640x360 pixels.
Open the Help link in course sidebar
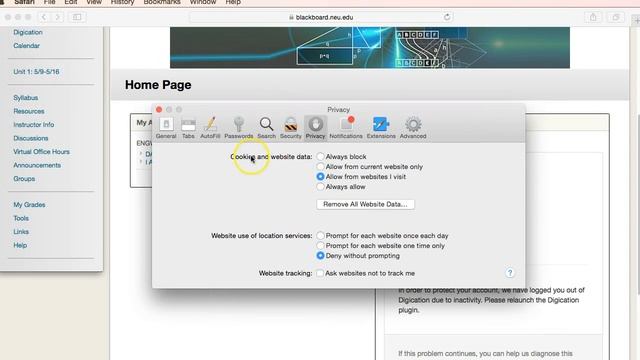20,245
